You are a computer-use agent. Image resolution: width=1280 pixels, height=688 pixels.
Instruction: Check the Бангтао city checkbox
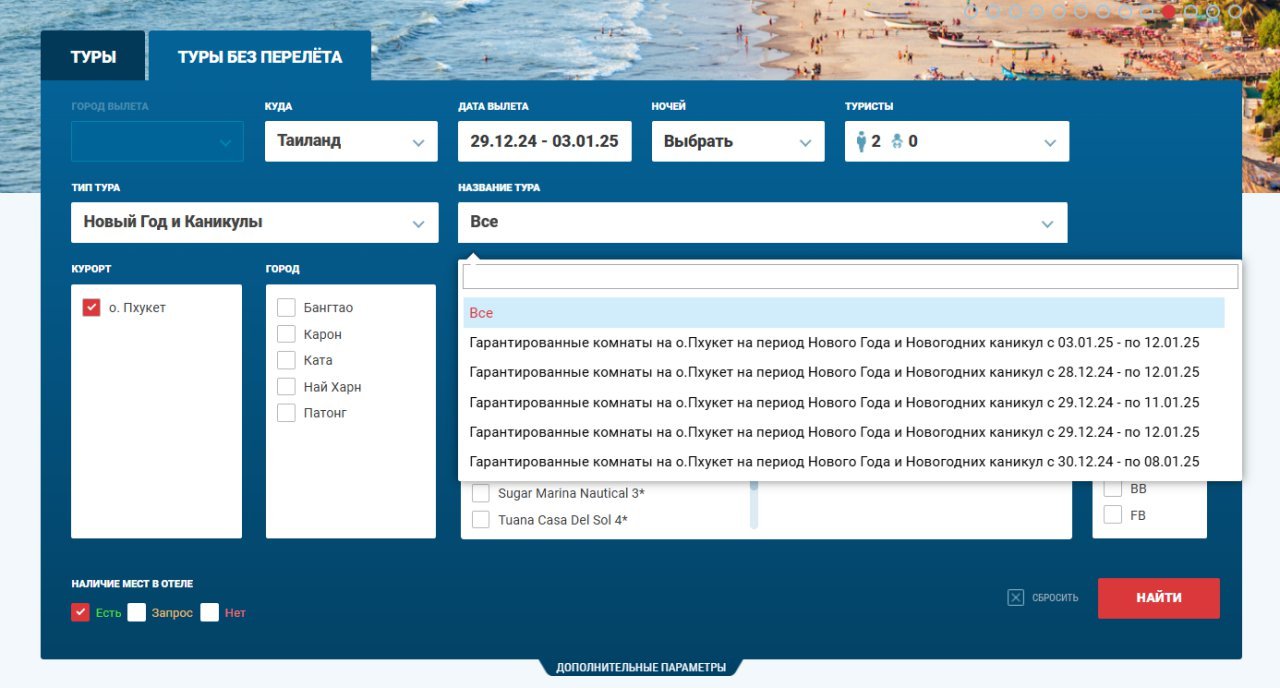tap(286, 308)
